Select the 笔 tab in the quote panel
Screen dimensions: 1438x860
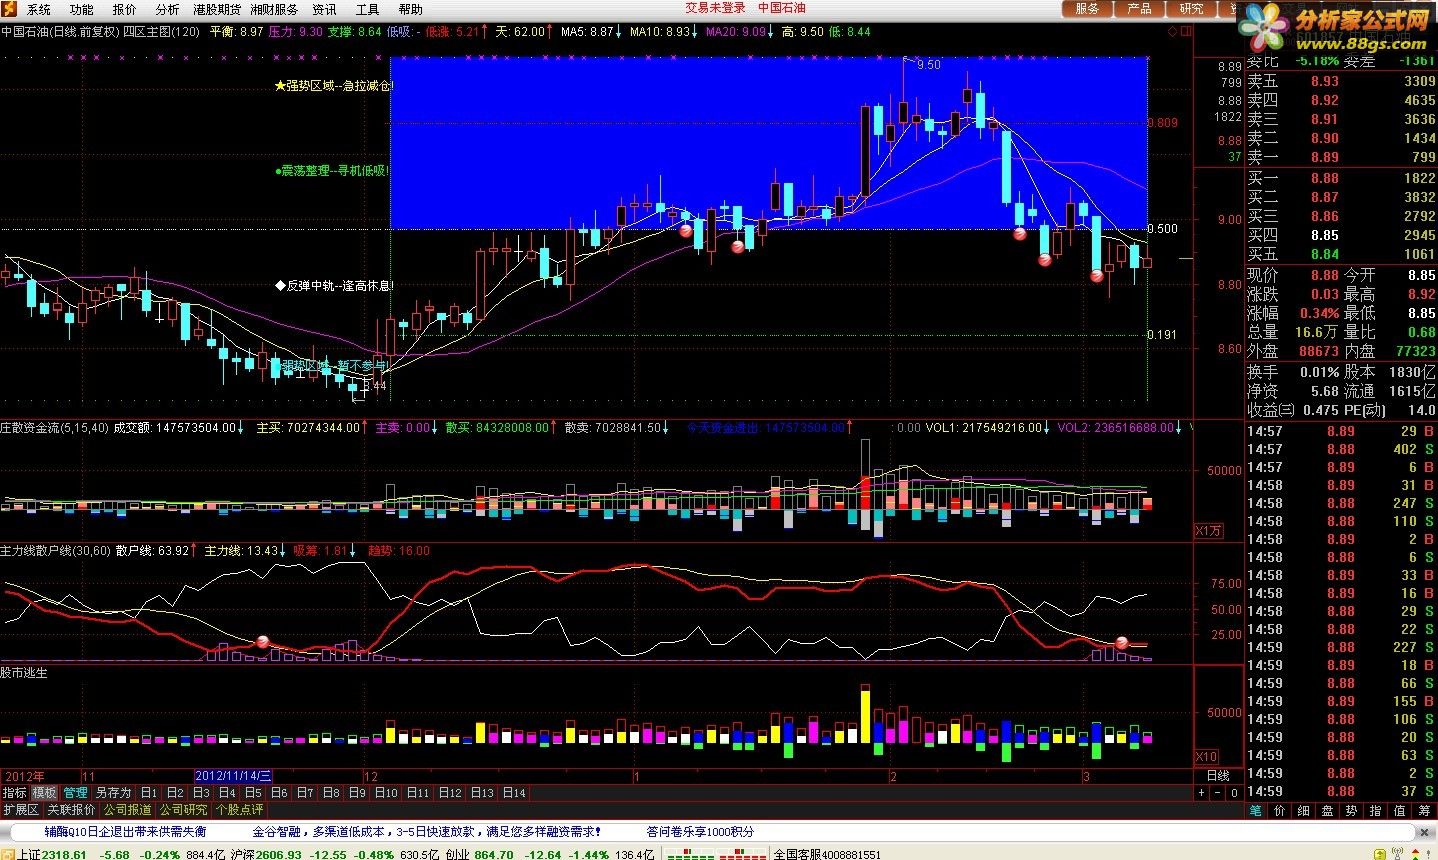coord(1256,811)
